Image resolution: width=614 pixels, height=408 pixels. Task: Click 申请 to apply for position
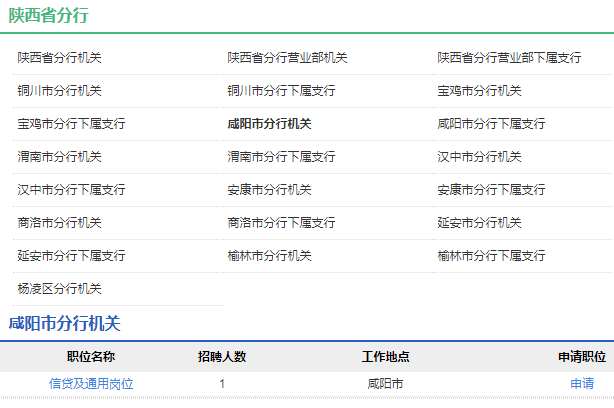tap(582, 383)
